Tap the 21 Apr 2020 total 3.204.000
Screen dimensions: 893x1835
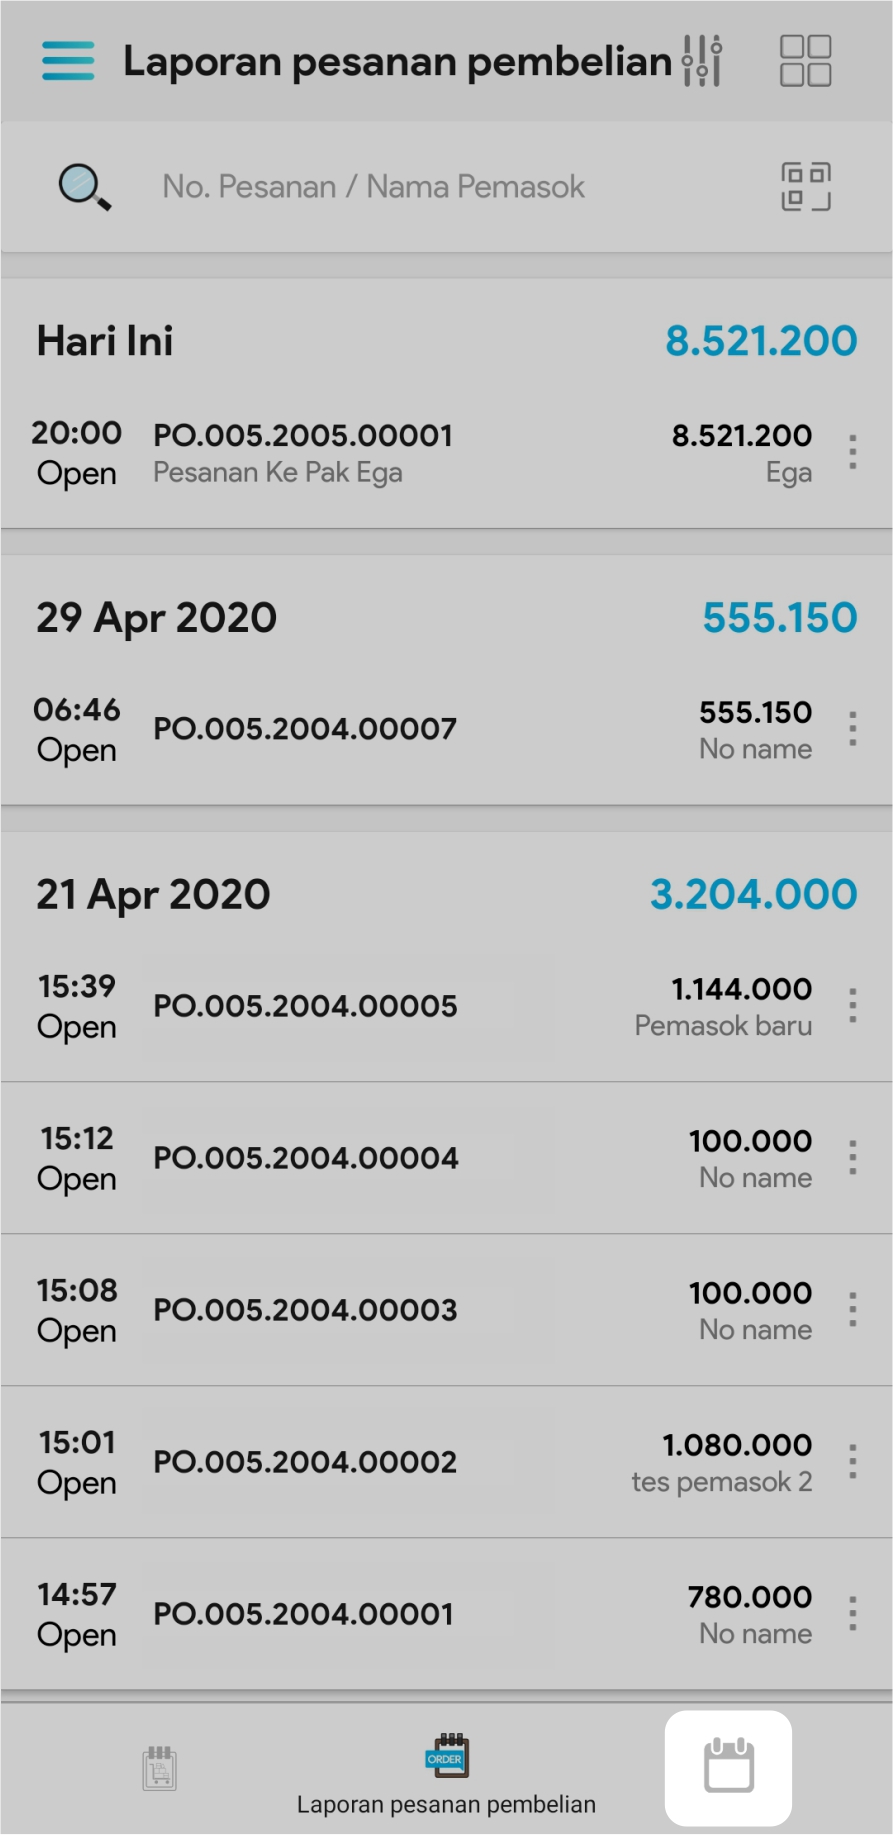tap(753, 894)
